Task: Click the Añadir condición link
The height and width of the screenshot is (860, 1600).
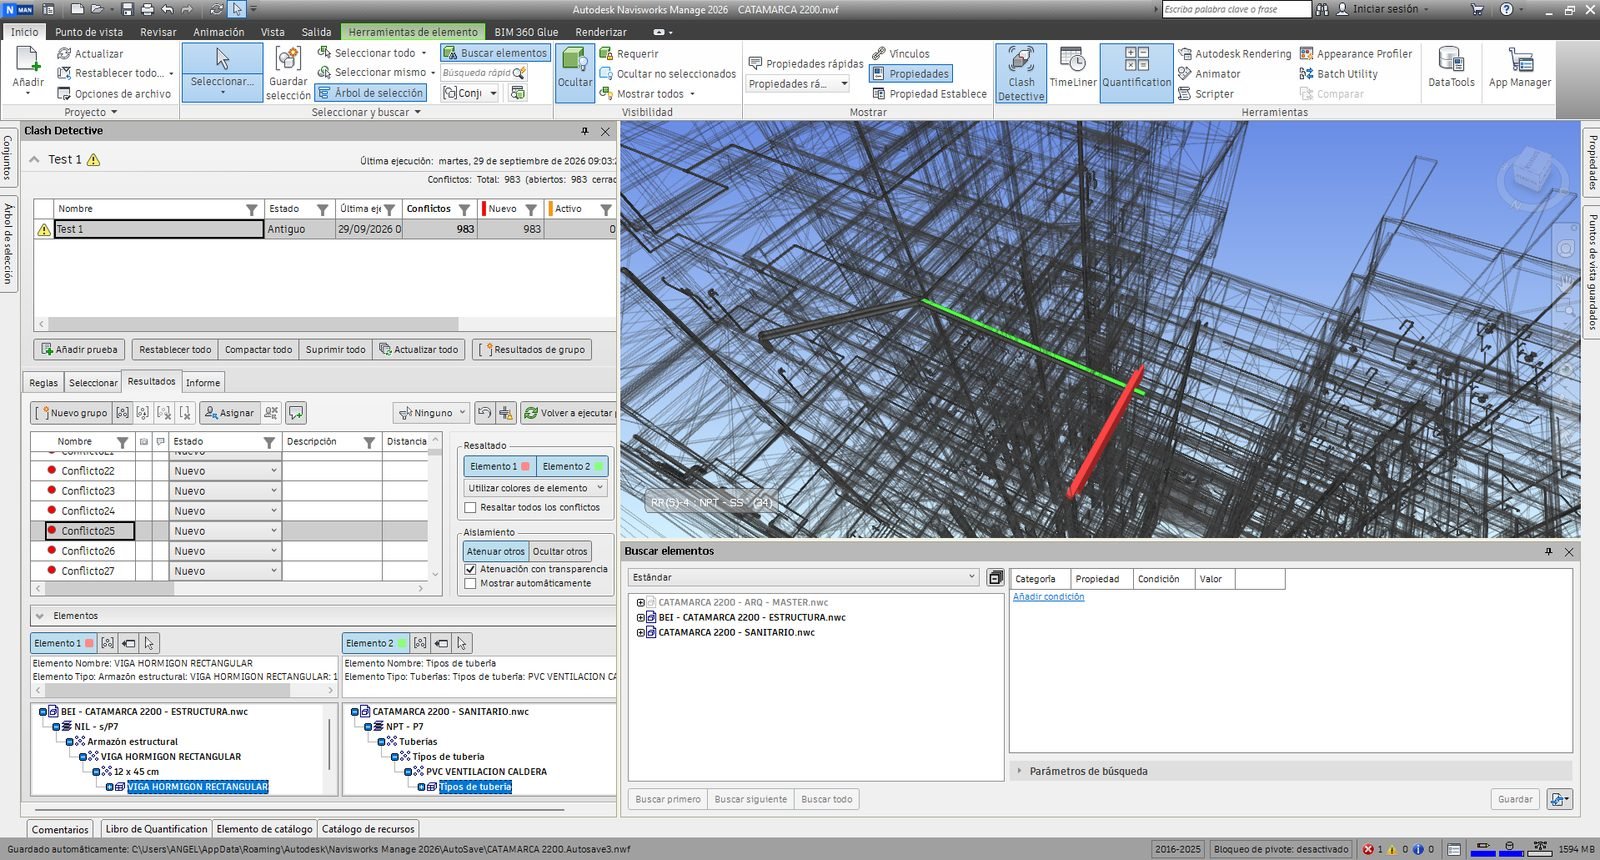Action: [1048, 597]
